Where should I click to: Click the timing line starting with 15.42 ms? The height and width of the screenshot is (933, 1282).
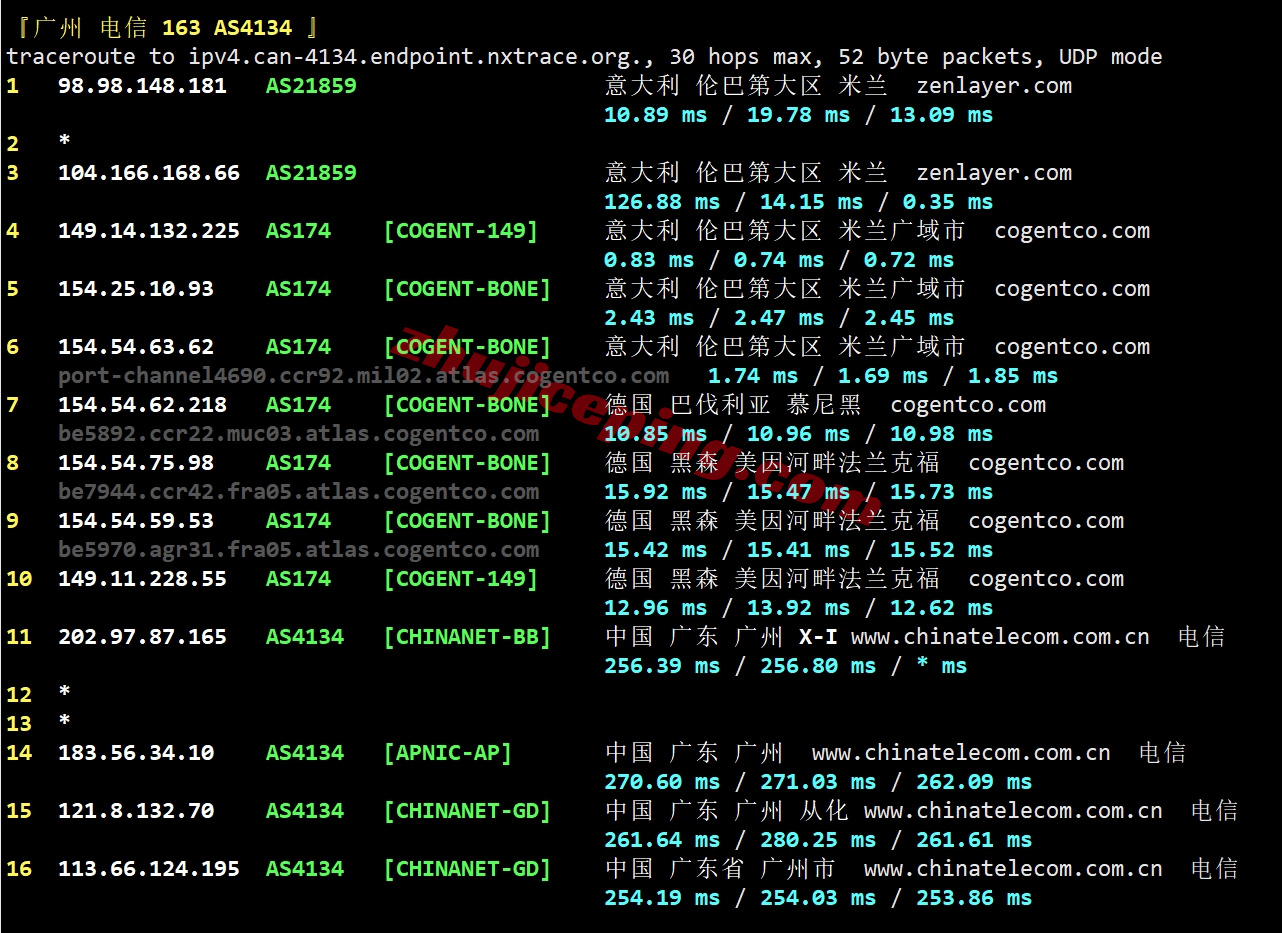[798, 550]
